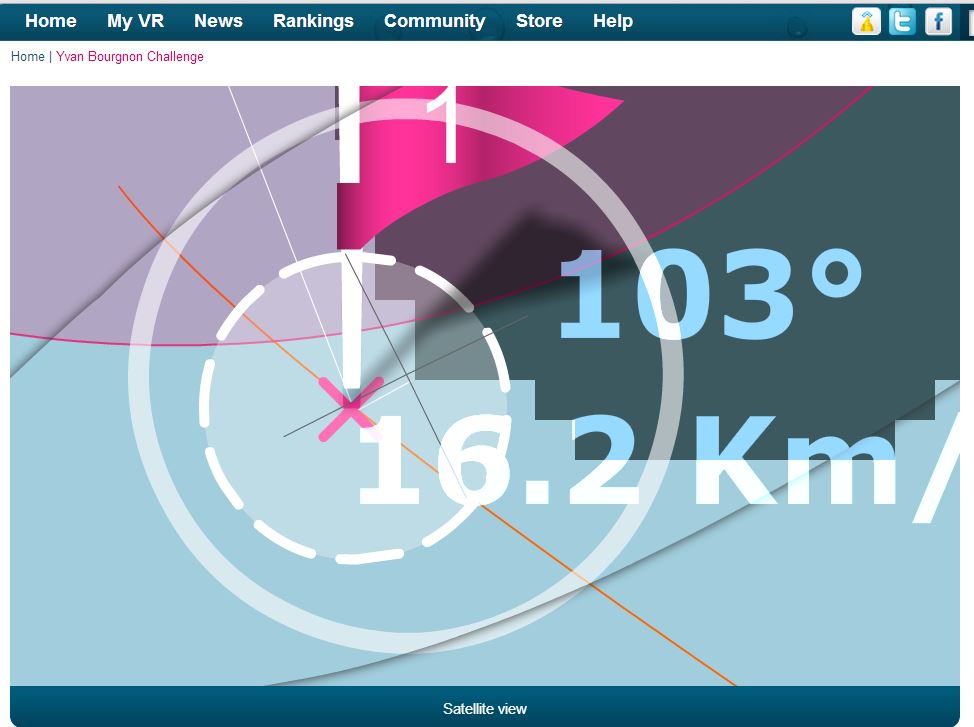Click the pink X boat marker
The width and height of the screenshot is (974, 727).
350,408
